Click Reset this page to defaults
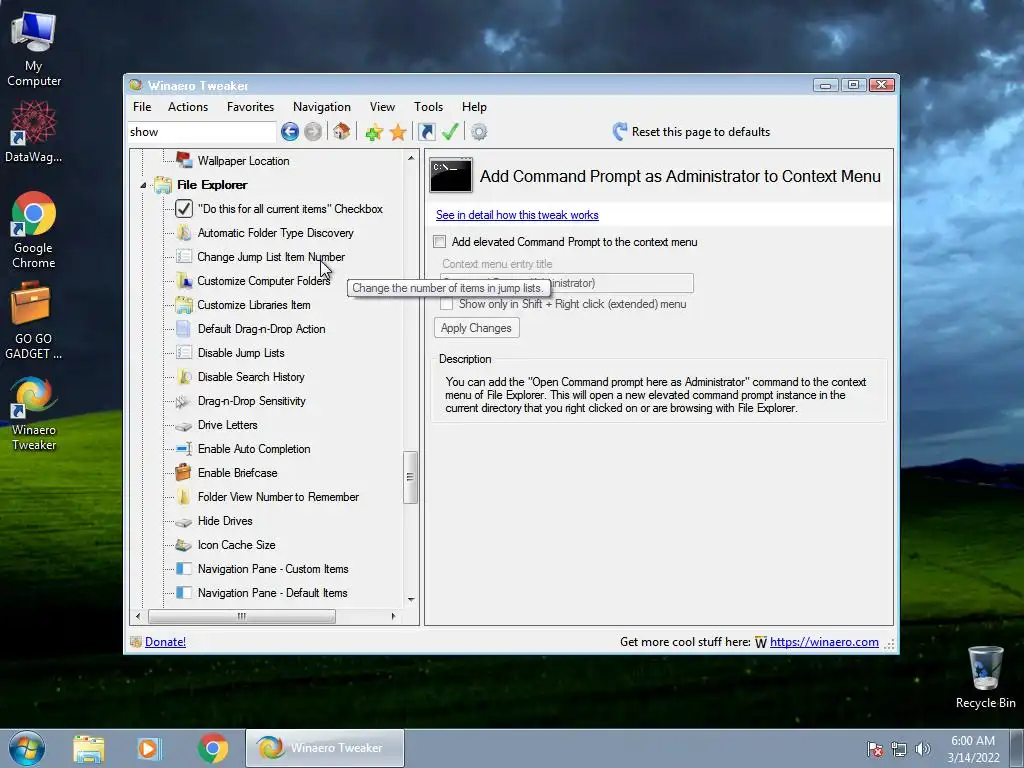The image size is (1024, 768). tap(701, 132)
